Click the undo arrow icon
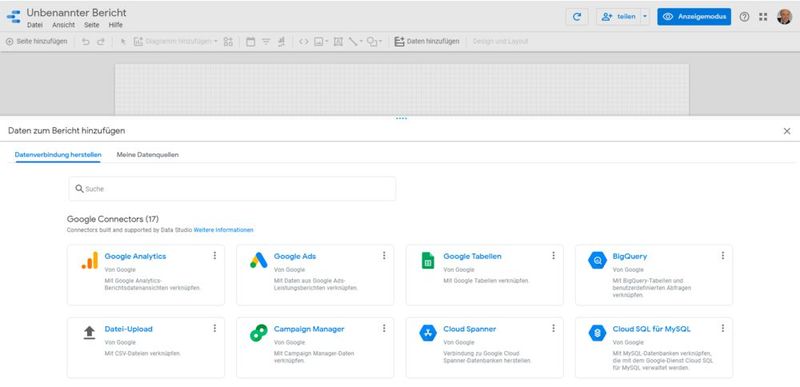 coord(85,42)
